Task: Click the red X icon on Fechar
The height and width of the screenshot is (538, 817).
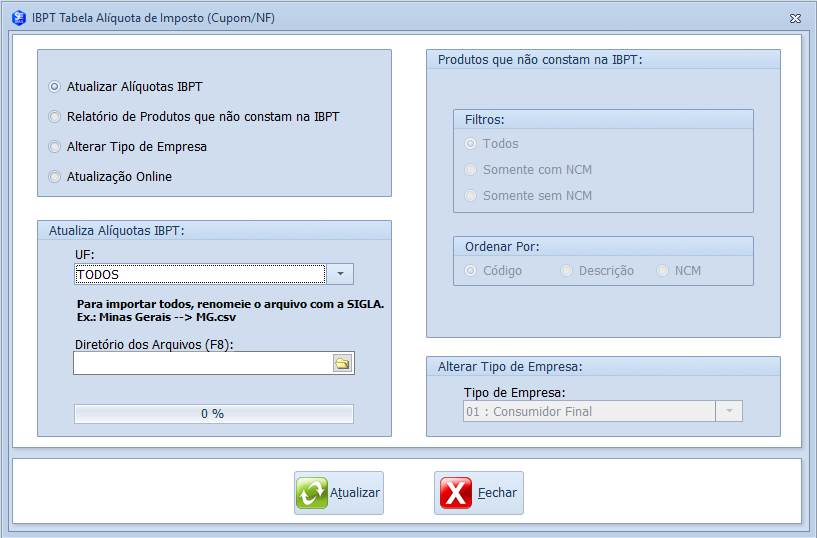Action: click(x=456, y=493)
